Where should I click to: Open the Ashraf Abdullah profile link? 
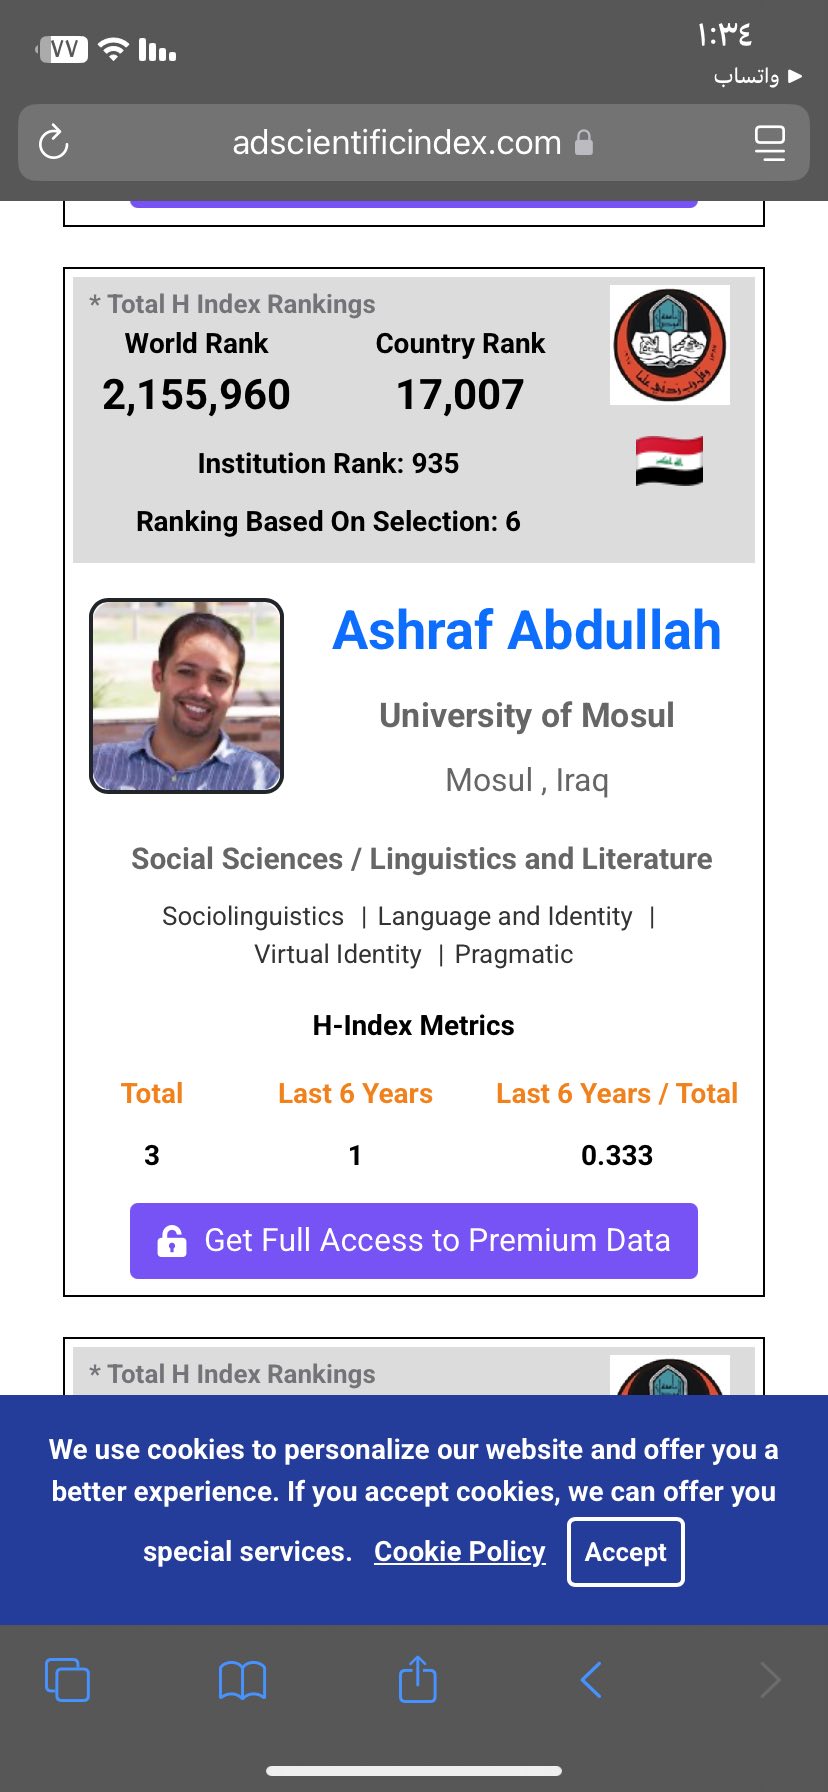526,631
